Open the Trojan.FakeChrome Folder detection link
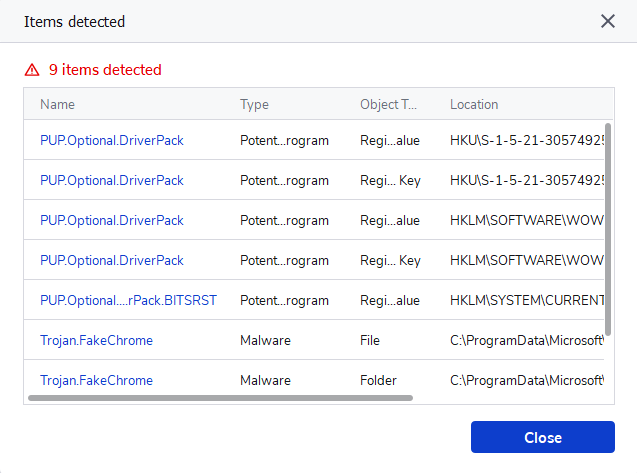Viewport: 637px width, 473px height. (96, 381)
